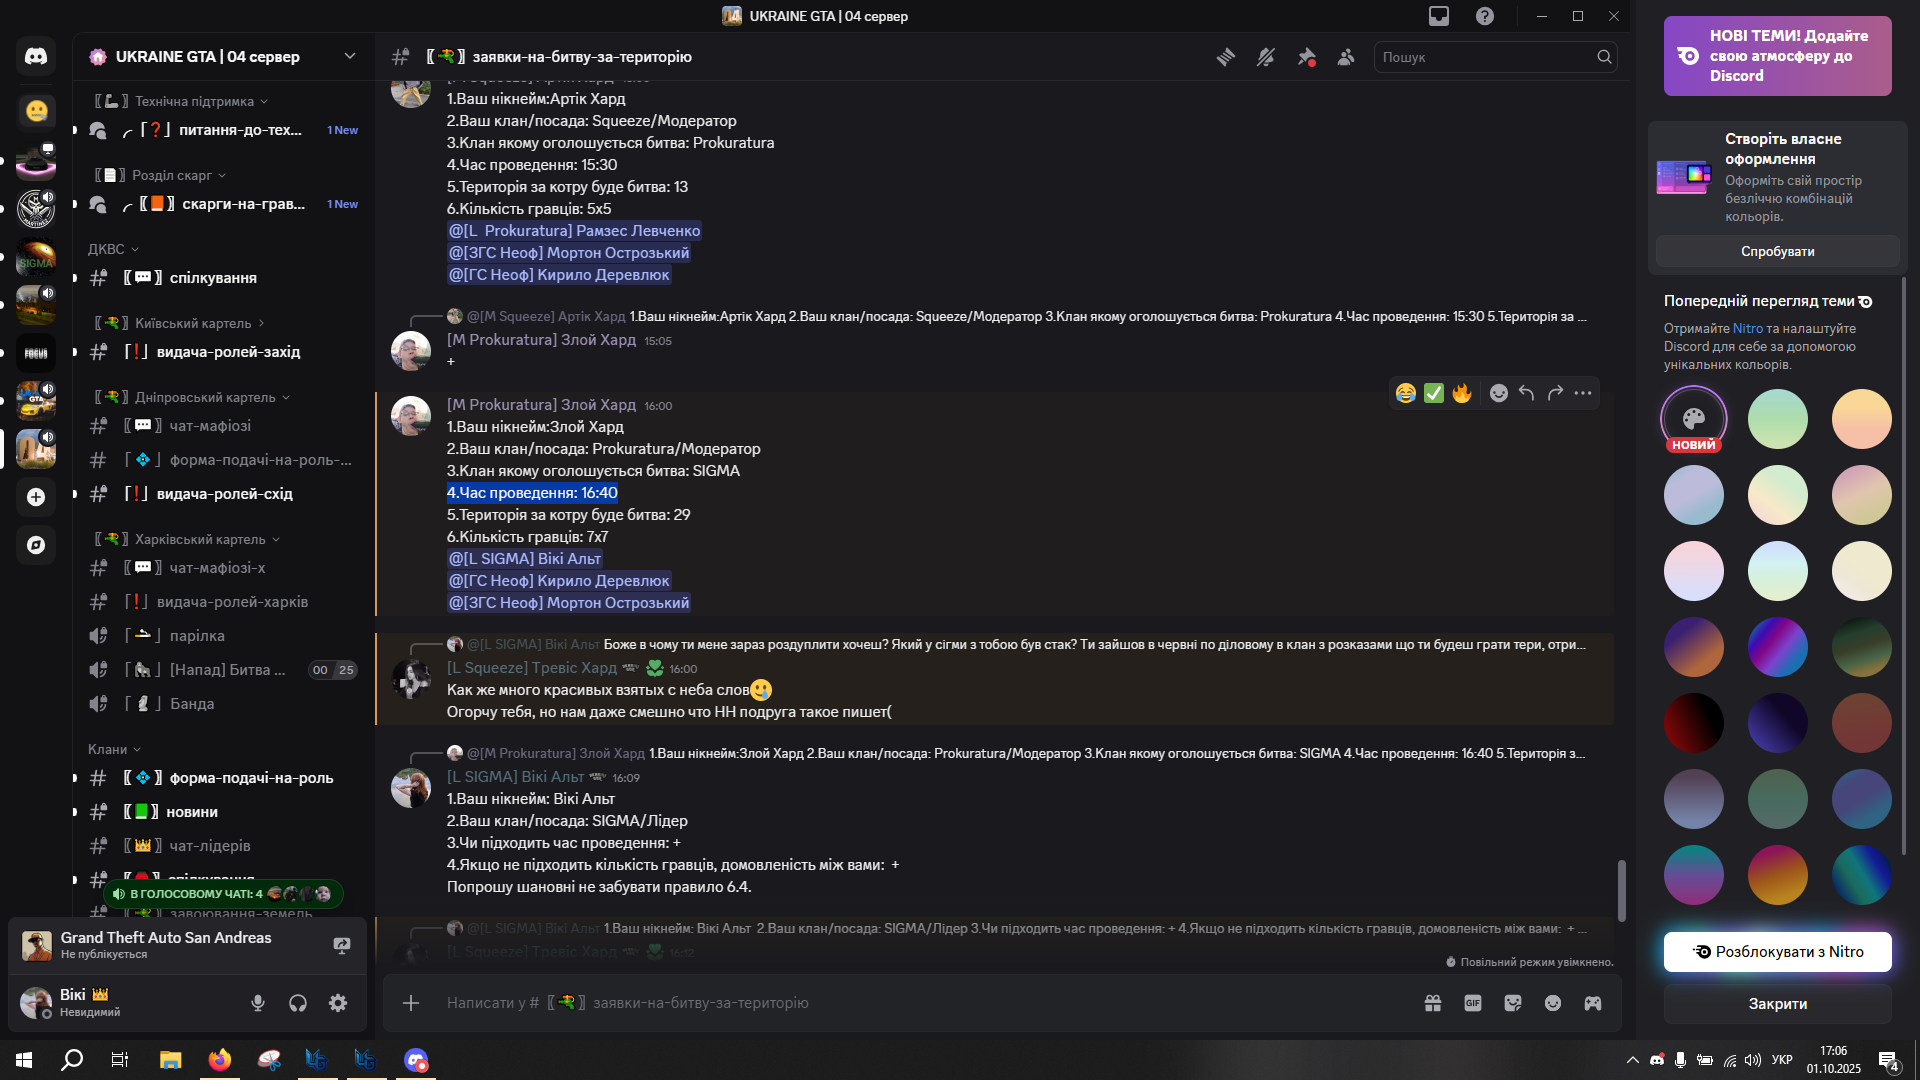Open the emoji picker
Screen dimensions: 1920x1080
[x=1553, y=1003]
